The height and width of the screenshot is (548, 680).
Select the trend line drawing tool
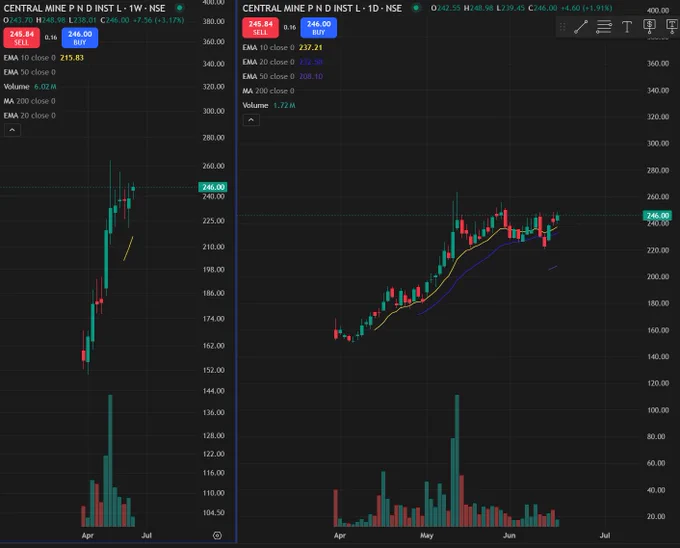coord(581,27)
